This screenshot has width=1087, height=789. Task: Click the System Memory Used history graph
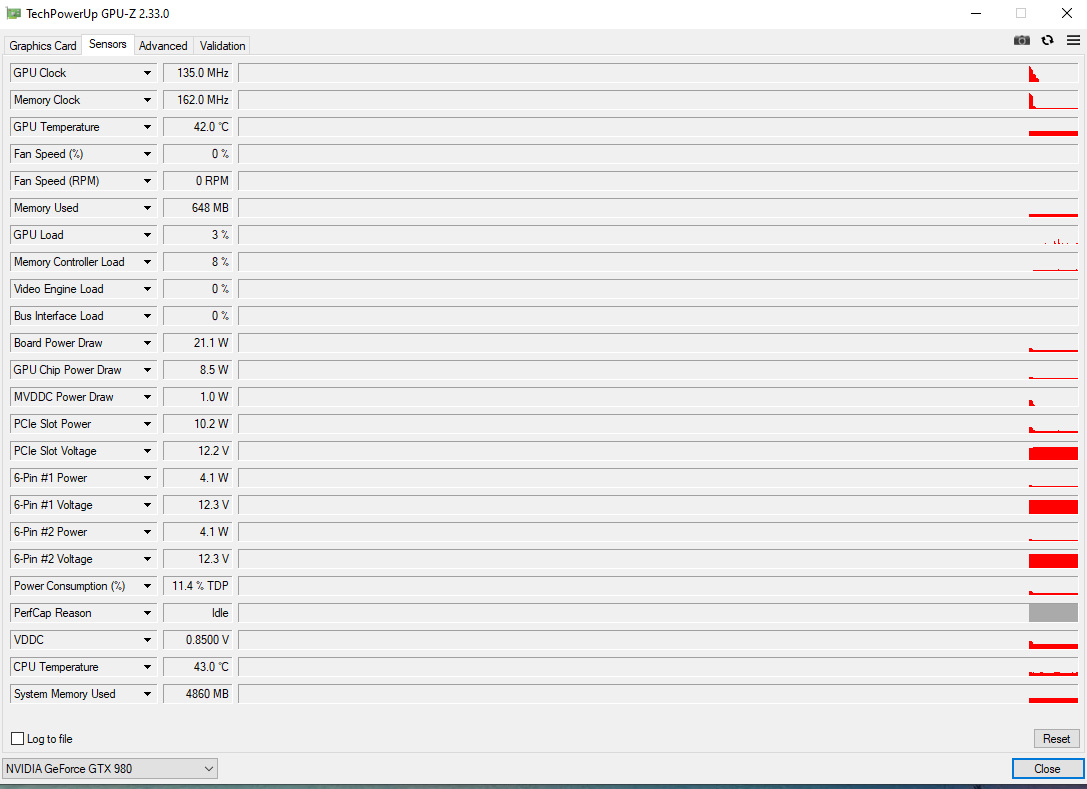[658, 695]
